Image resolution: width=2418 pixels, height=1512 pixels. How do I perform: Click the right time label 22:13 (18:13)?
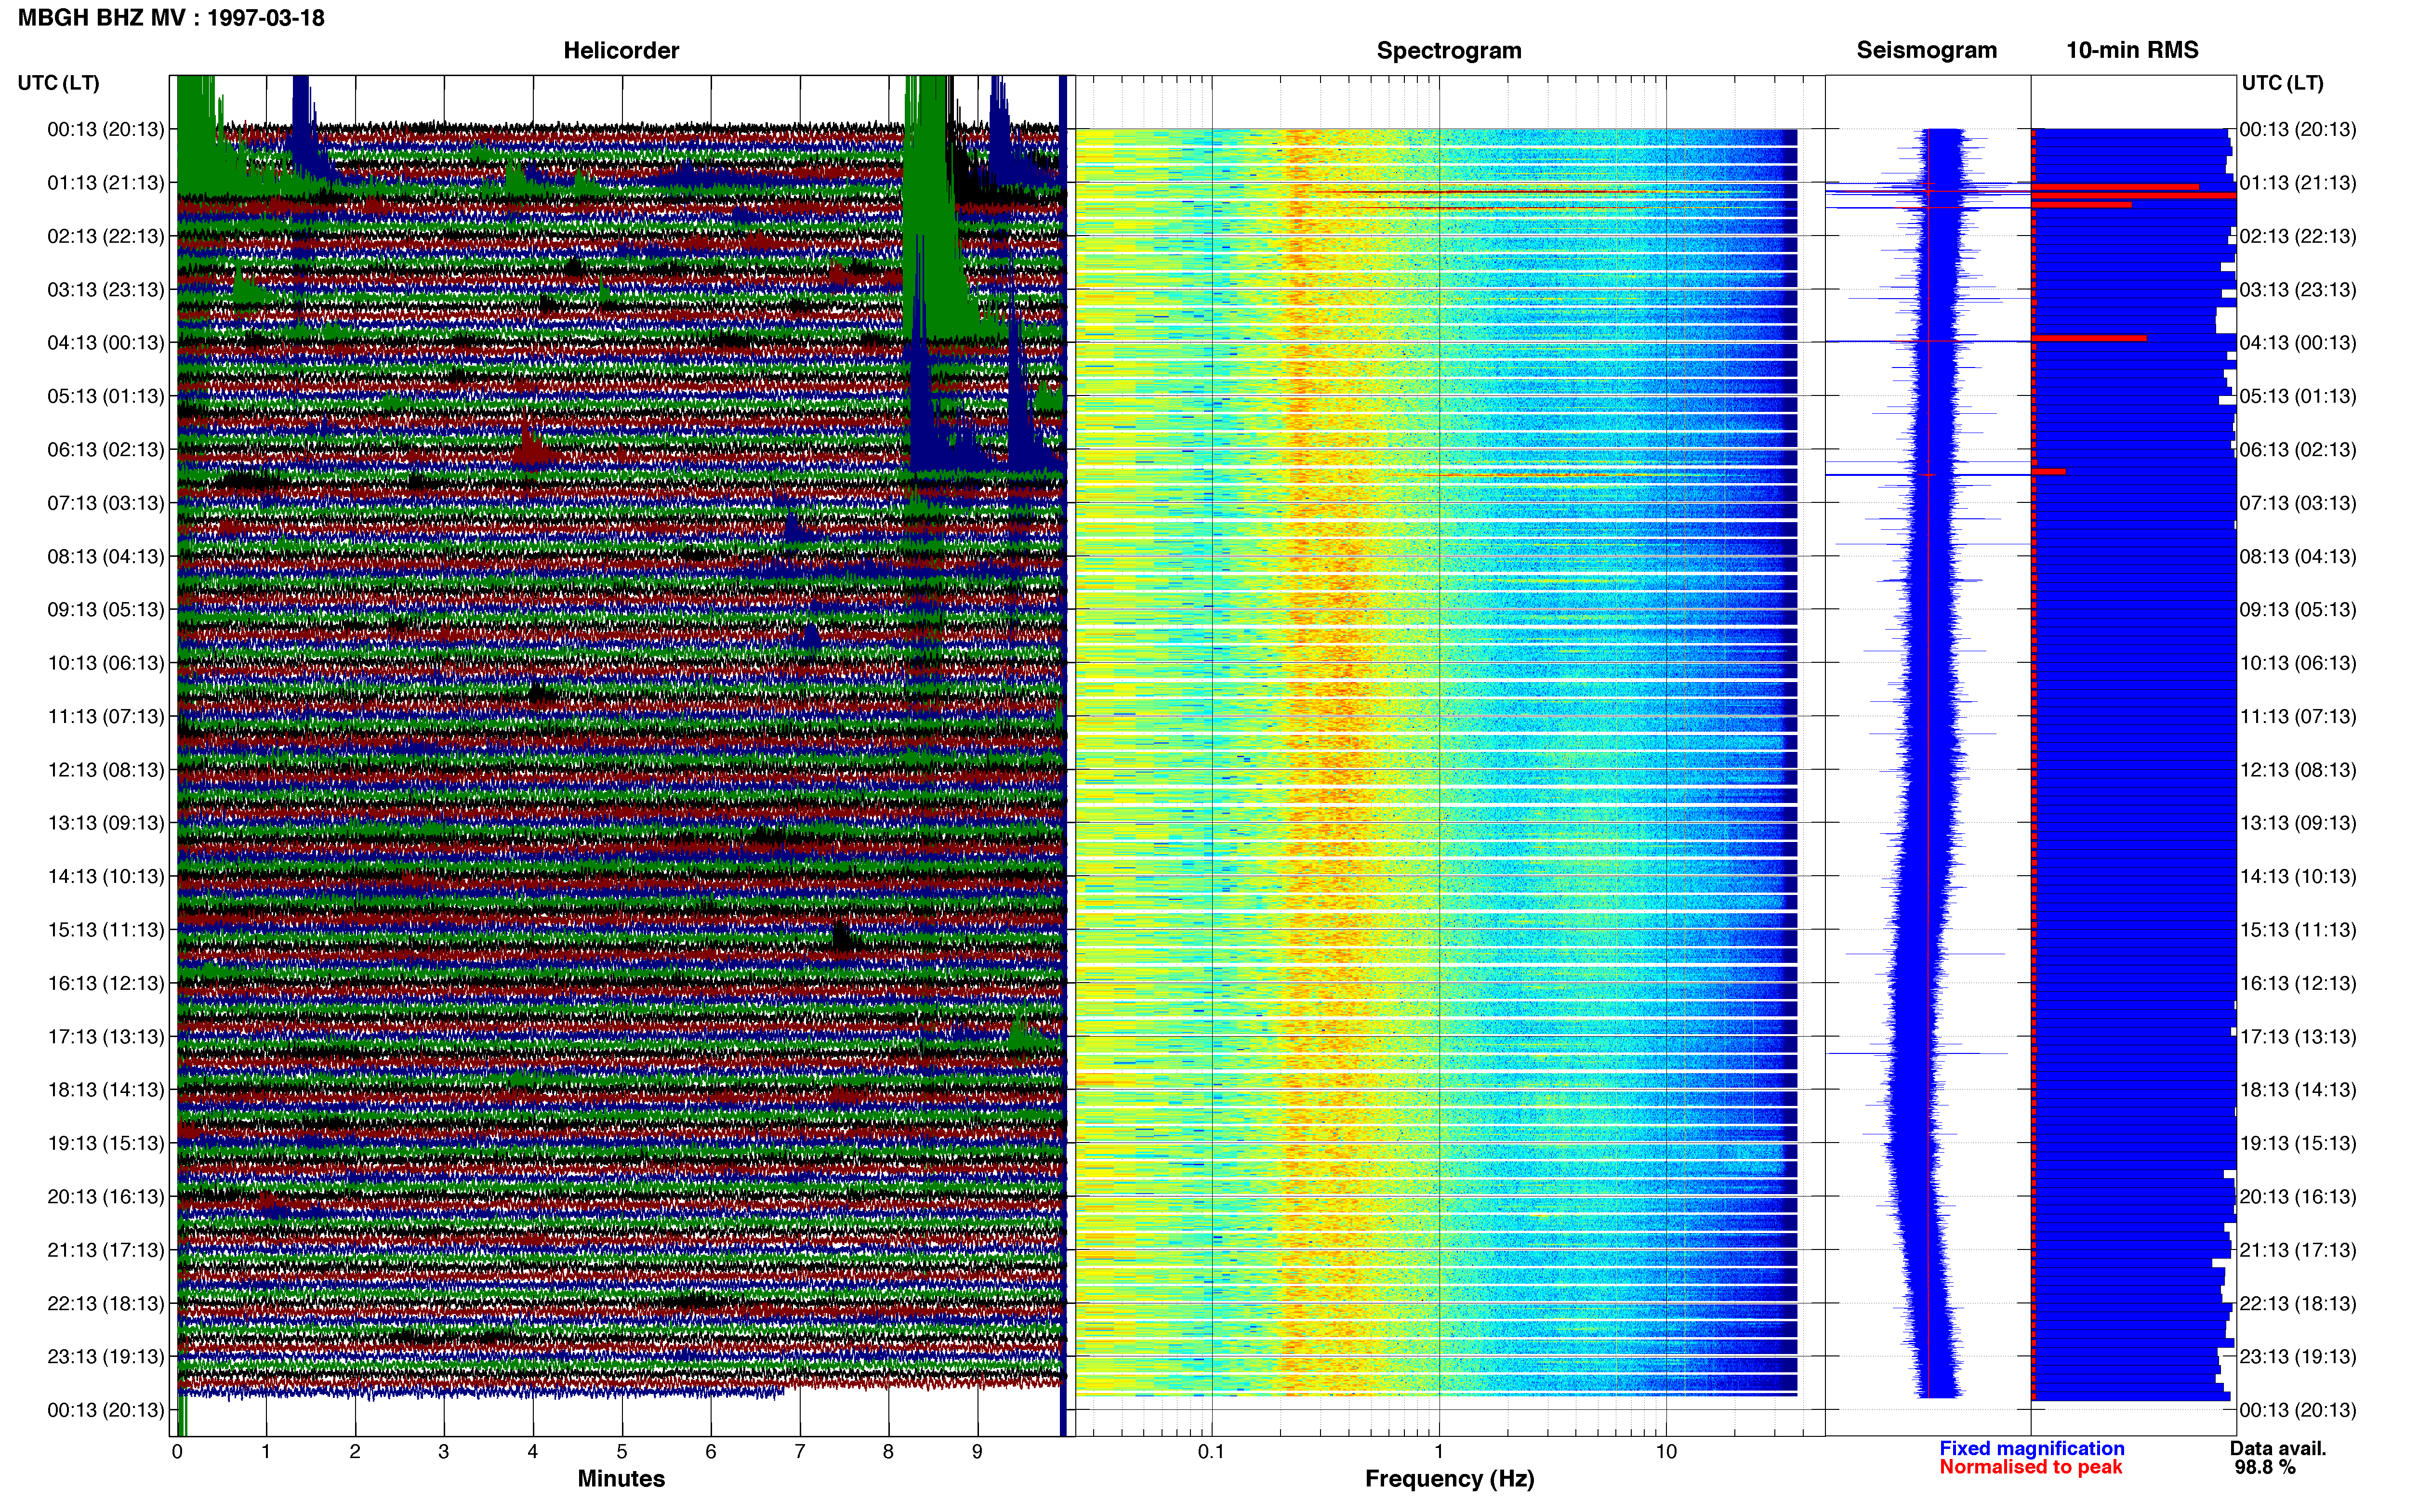click(x=2298, y=1304)
